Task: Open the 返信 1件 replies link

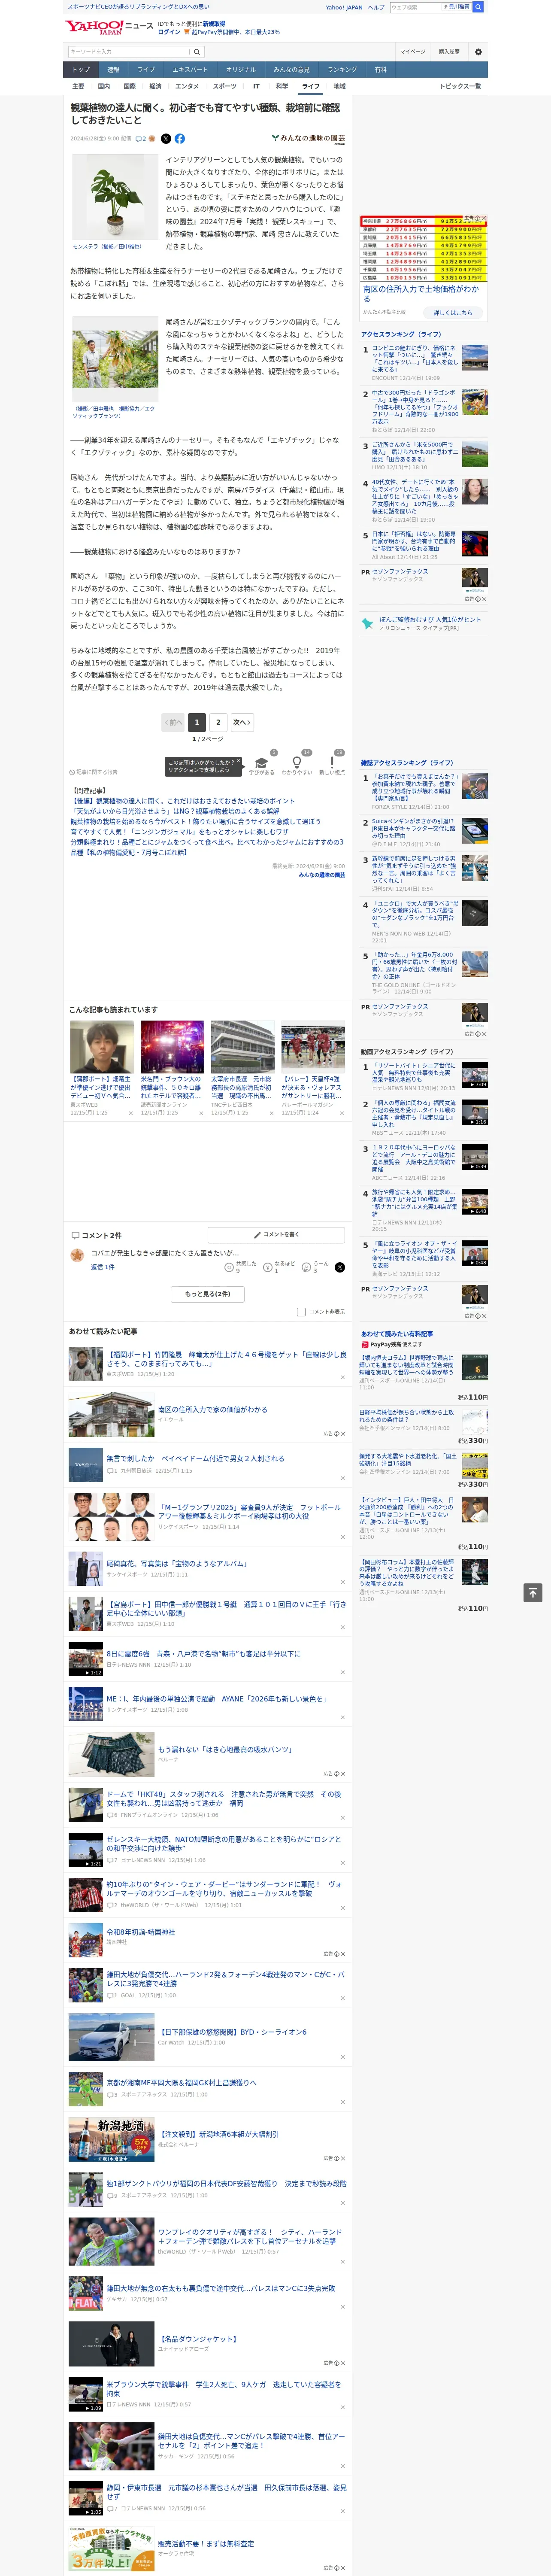Action: (x=102, y=1267)
